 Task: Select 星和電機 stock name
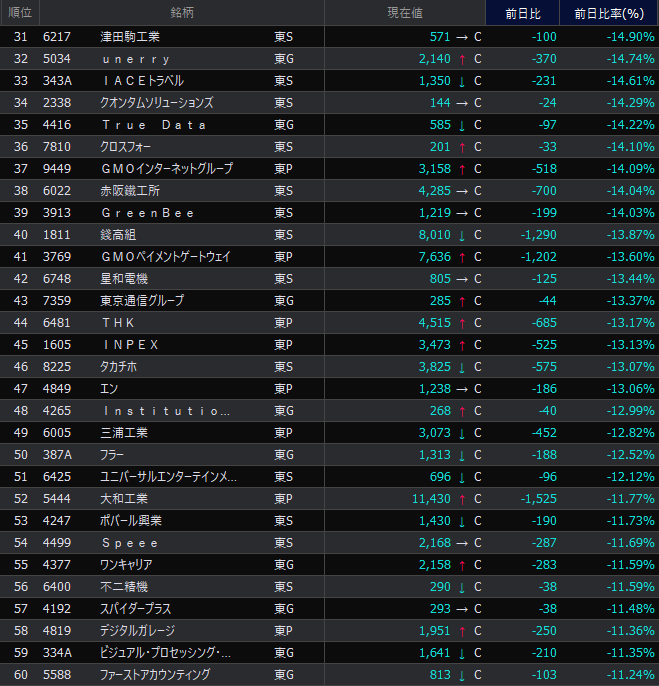(124, 279)
